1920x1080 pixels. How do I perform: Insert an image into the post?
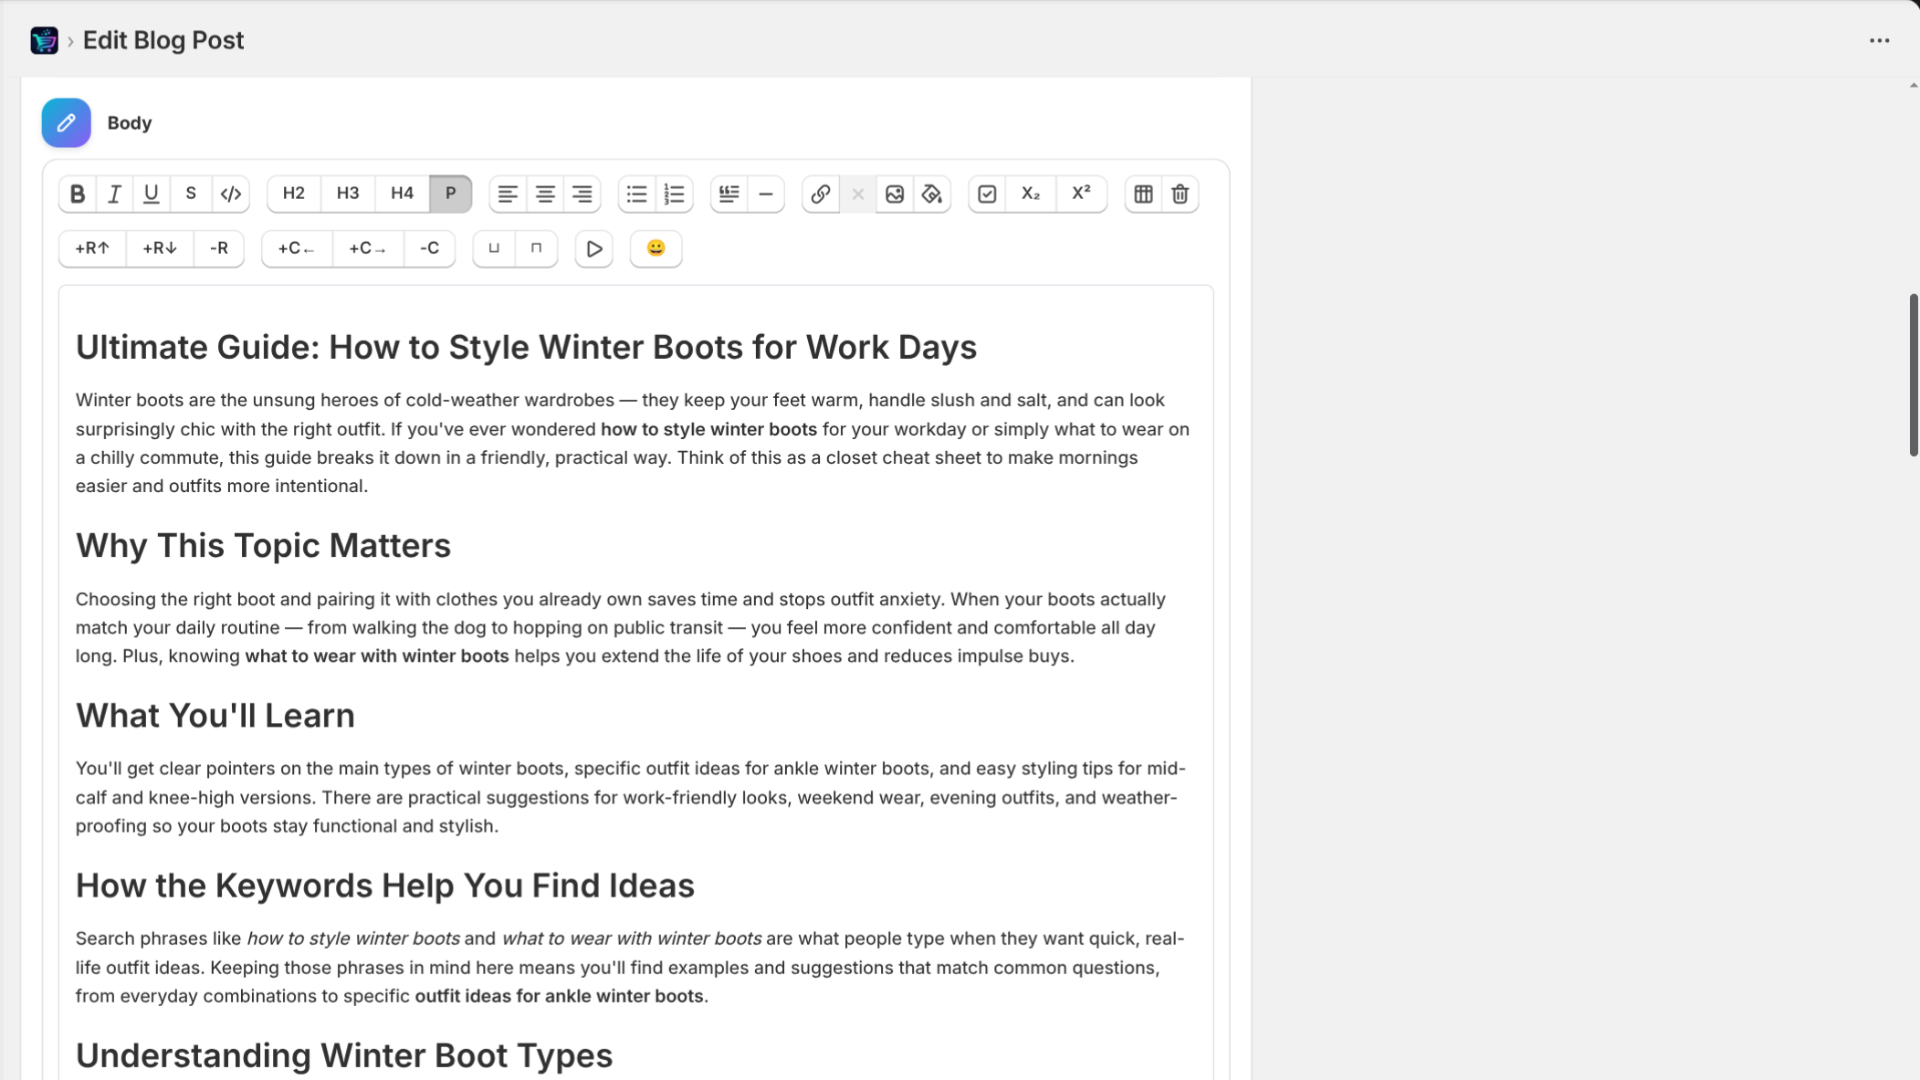coord(894,193)
